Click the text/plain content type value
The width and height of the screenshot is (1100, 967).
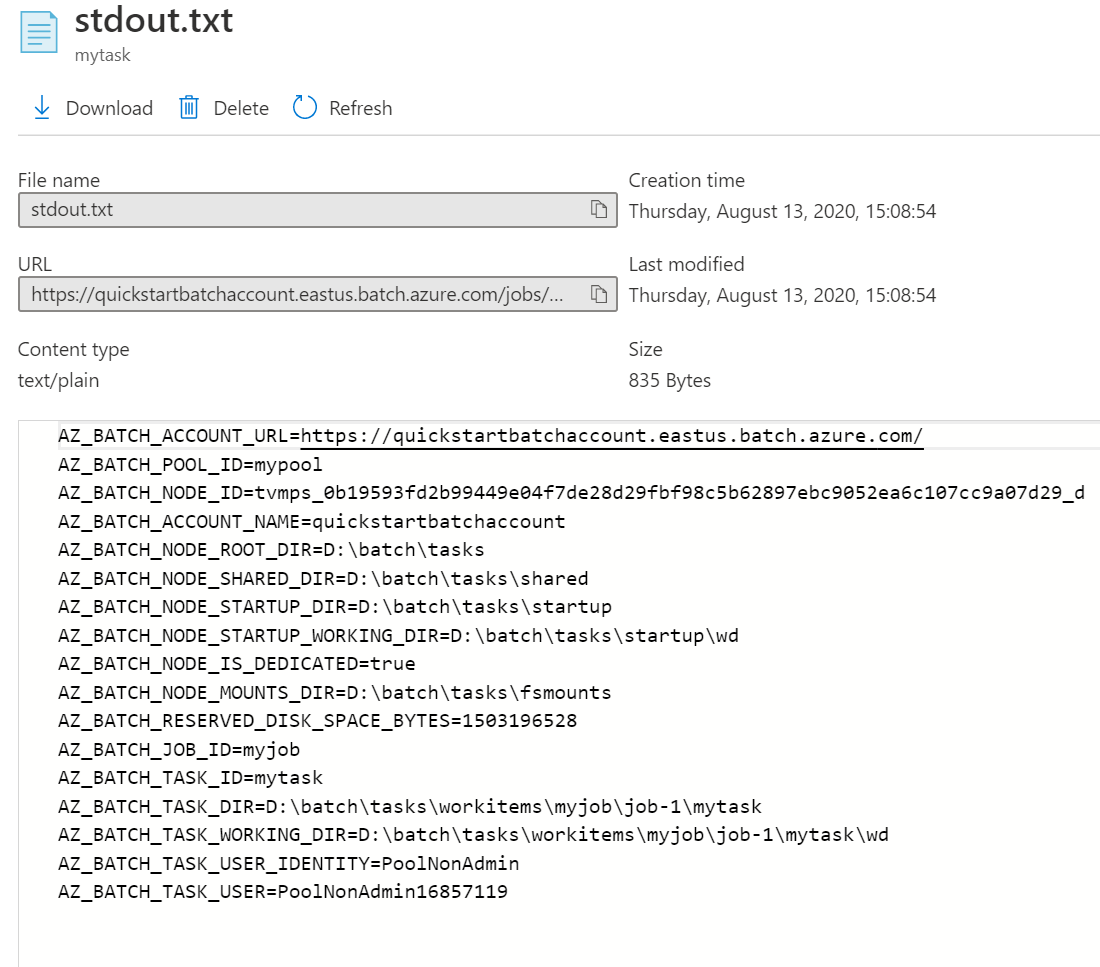[58, 380]
